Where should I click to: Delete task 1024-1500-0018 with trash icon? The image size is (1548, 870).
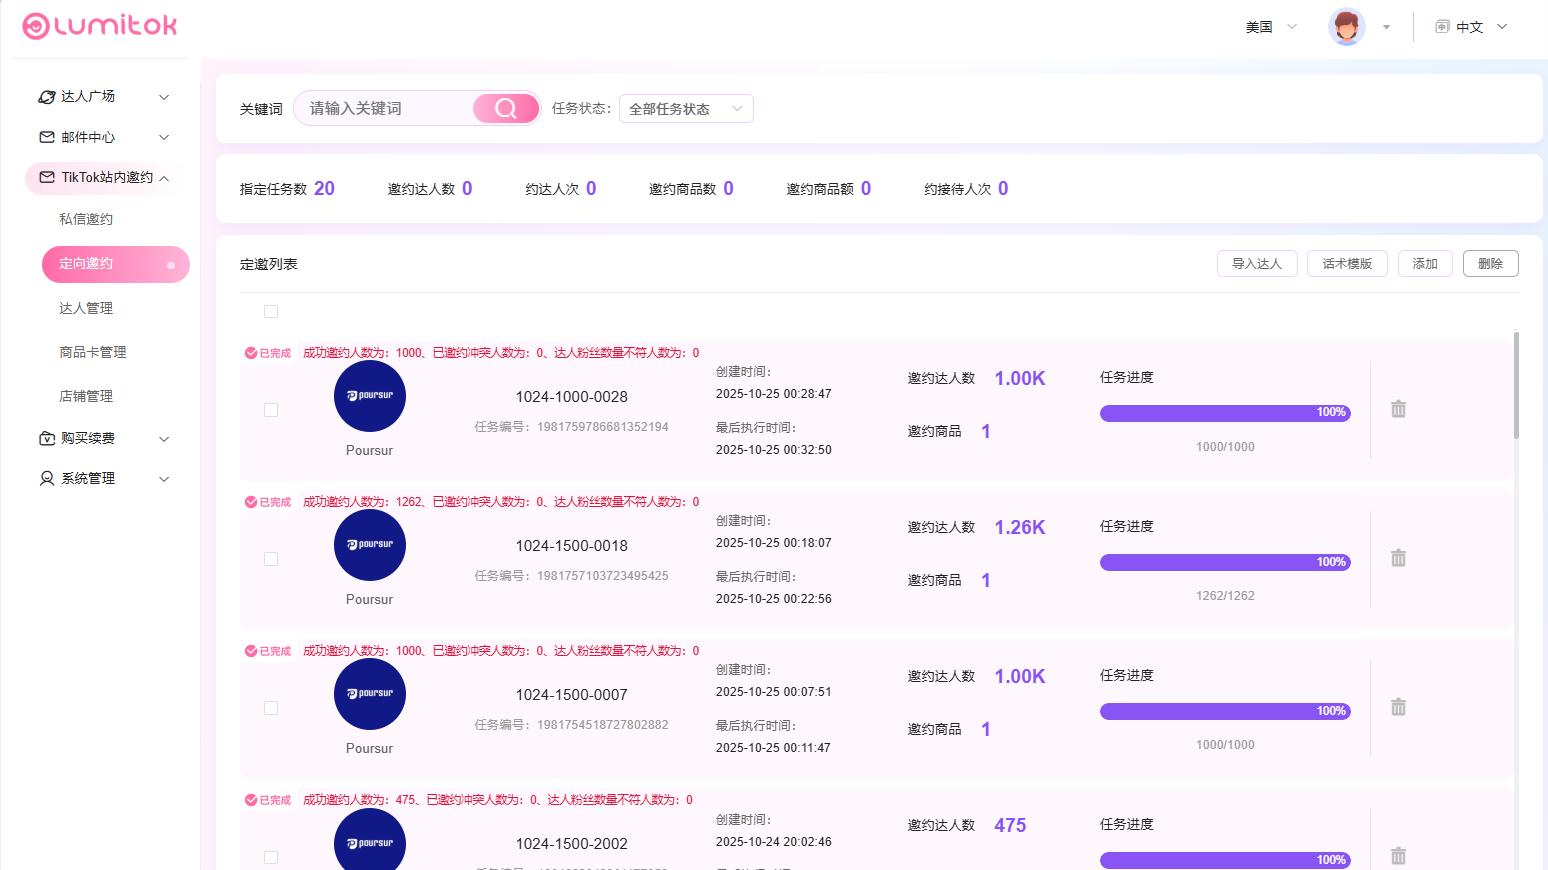pyautogui.click(x=1398, y=558)
